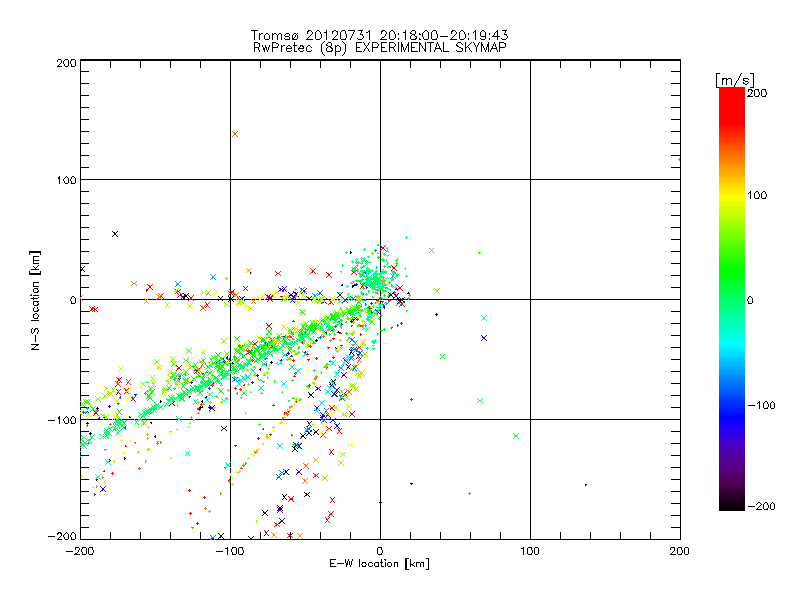This screenshot has width=800, height=600.
Task: Click the colorbar tick value 100
Action: point(757,195)
